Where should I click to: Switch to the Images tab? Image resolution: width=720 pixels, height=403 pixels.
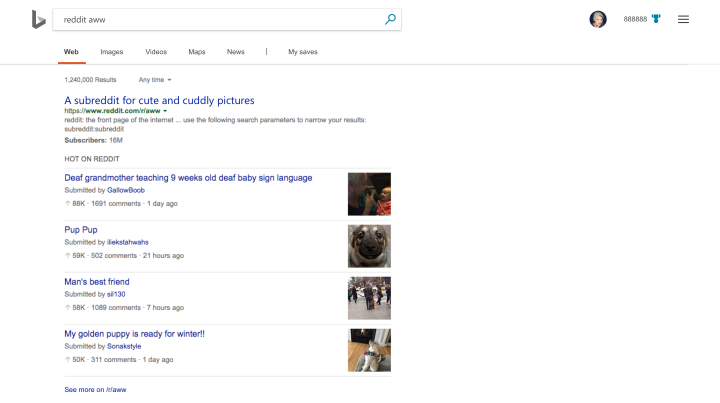(x=112, y=52)
